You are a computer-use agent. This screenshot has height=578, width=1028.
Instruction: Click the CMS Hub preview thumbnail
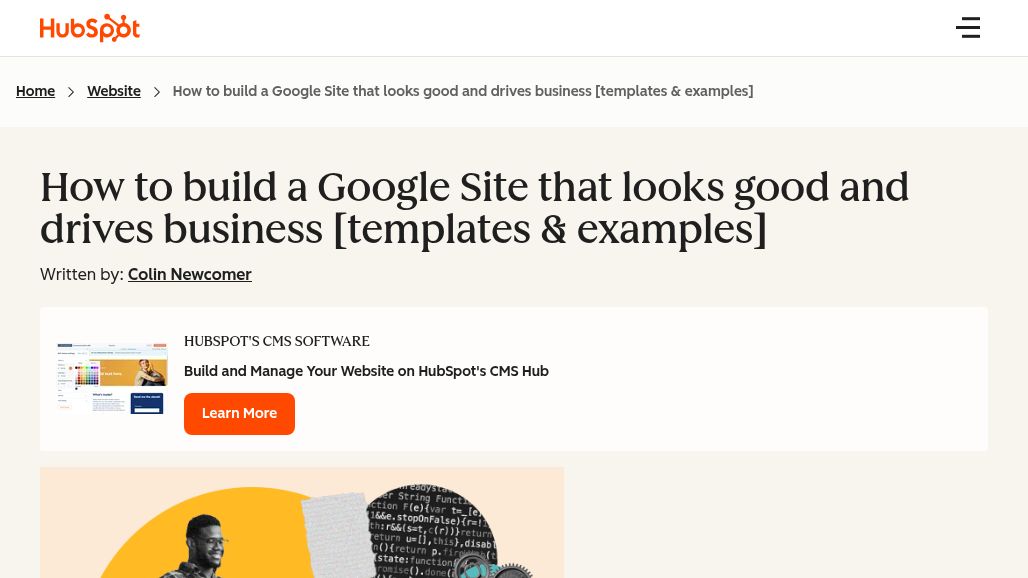point(112,377)
